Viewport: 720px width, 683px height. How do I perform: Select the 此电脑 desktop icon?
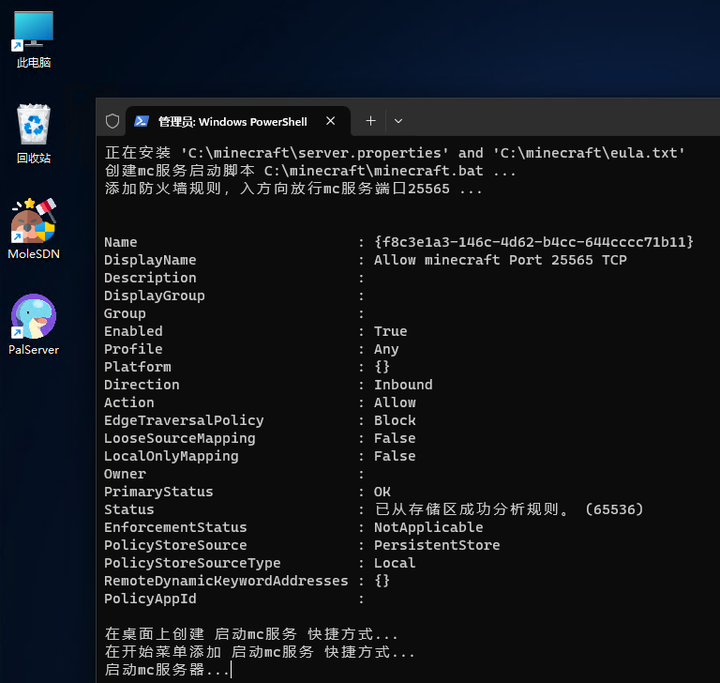pyautogui.click(x=34, y=40)
